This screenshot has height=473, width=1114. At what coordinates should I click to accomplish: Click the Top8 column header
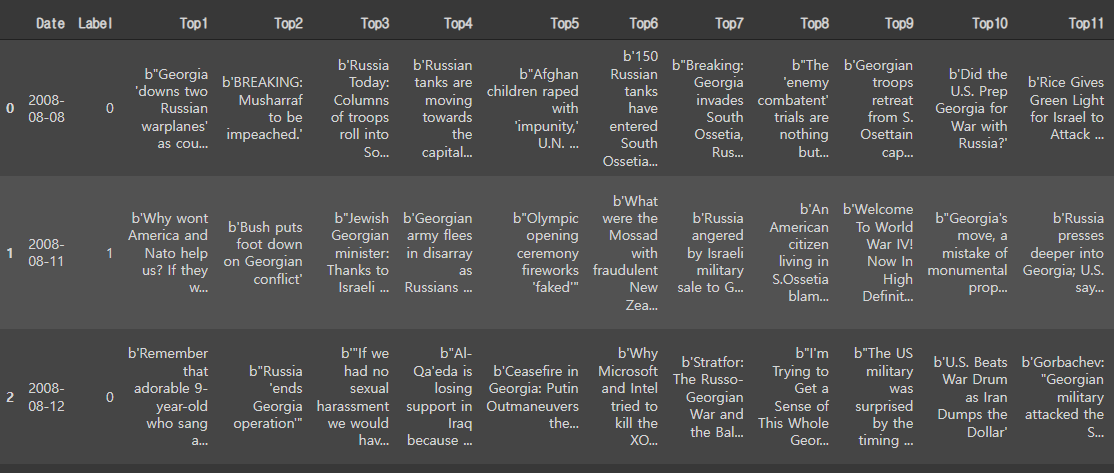pos(814,23)
